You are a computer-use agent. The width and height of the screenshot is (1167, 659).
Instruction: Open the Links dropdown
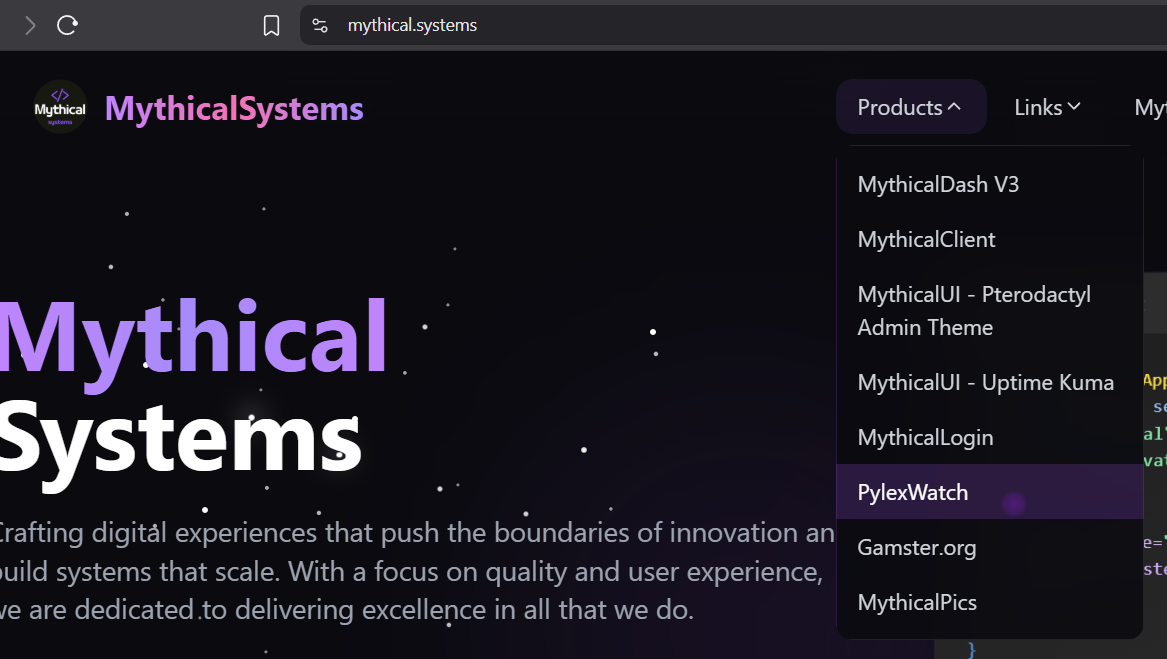[x=1046, y=107]
